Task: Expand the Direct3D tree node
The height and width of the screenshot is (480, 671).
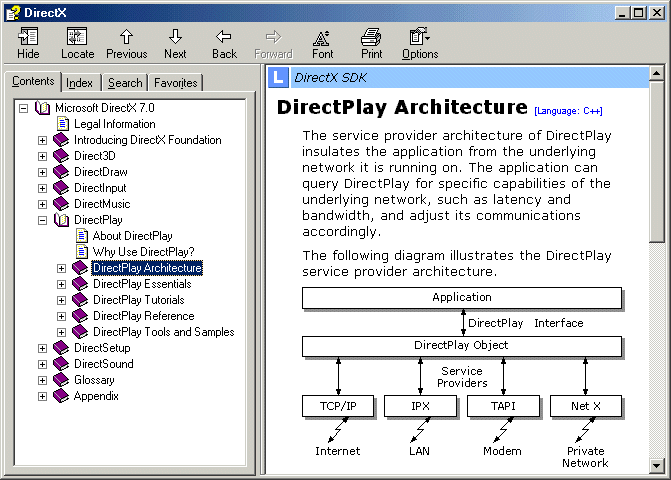Action: point(42,156)
